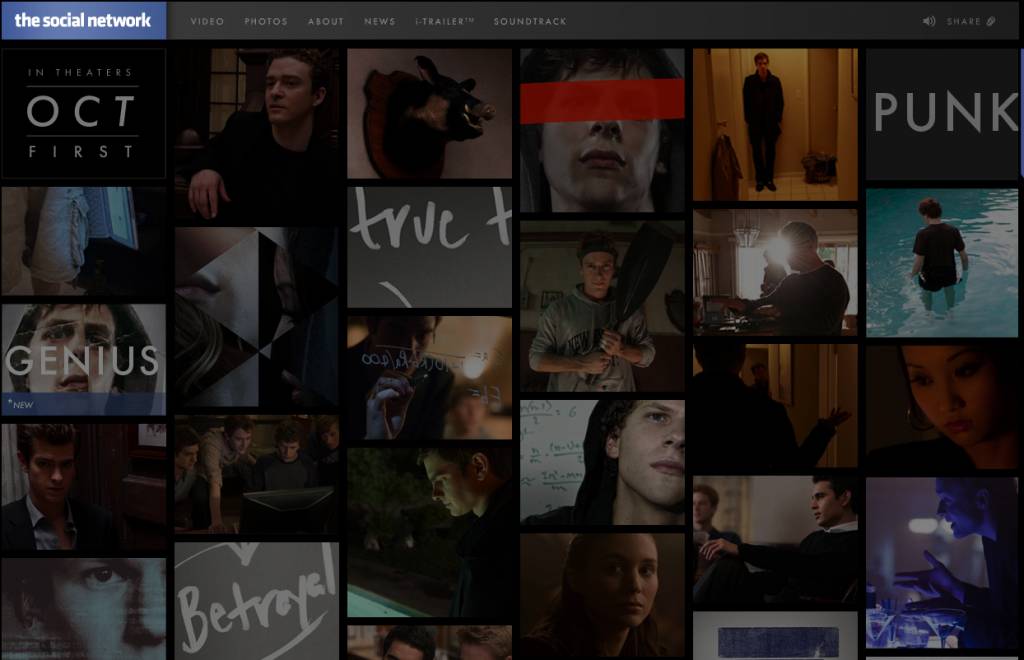The width and height of the screenshot is (1024, 660).
Task: Open the backlit man at desk photo
Action: coord(775,272)
